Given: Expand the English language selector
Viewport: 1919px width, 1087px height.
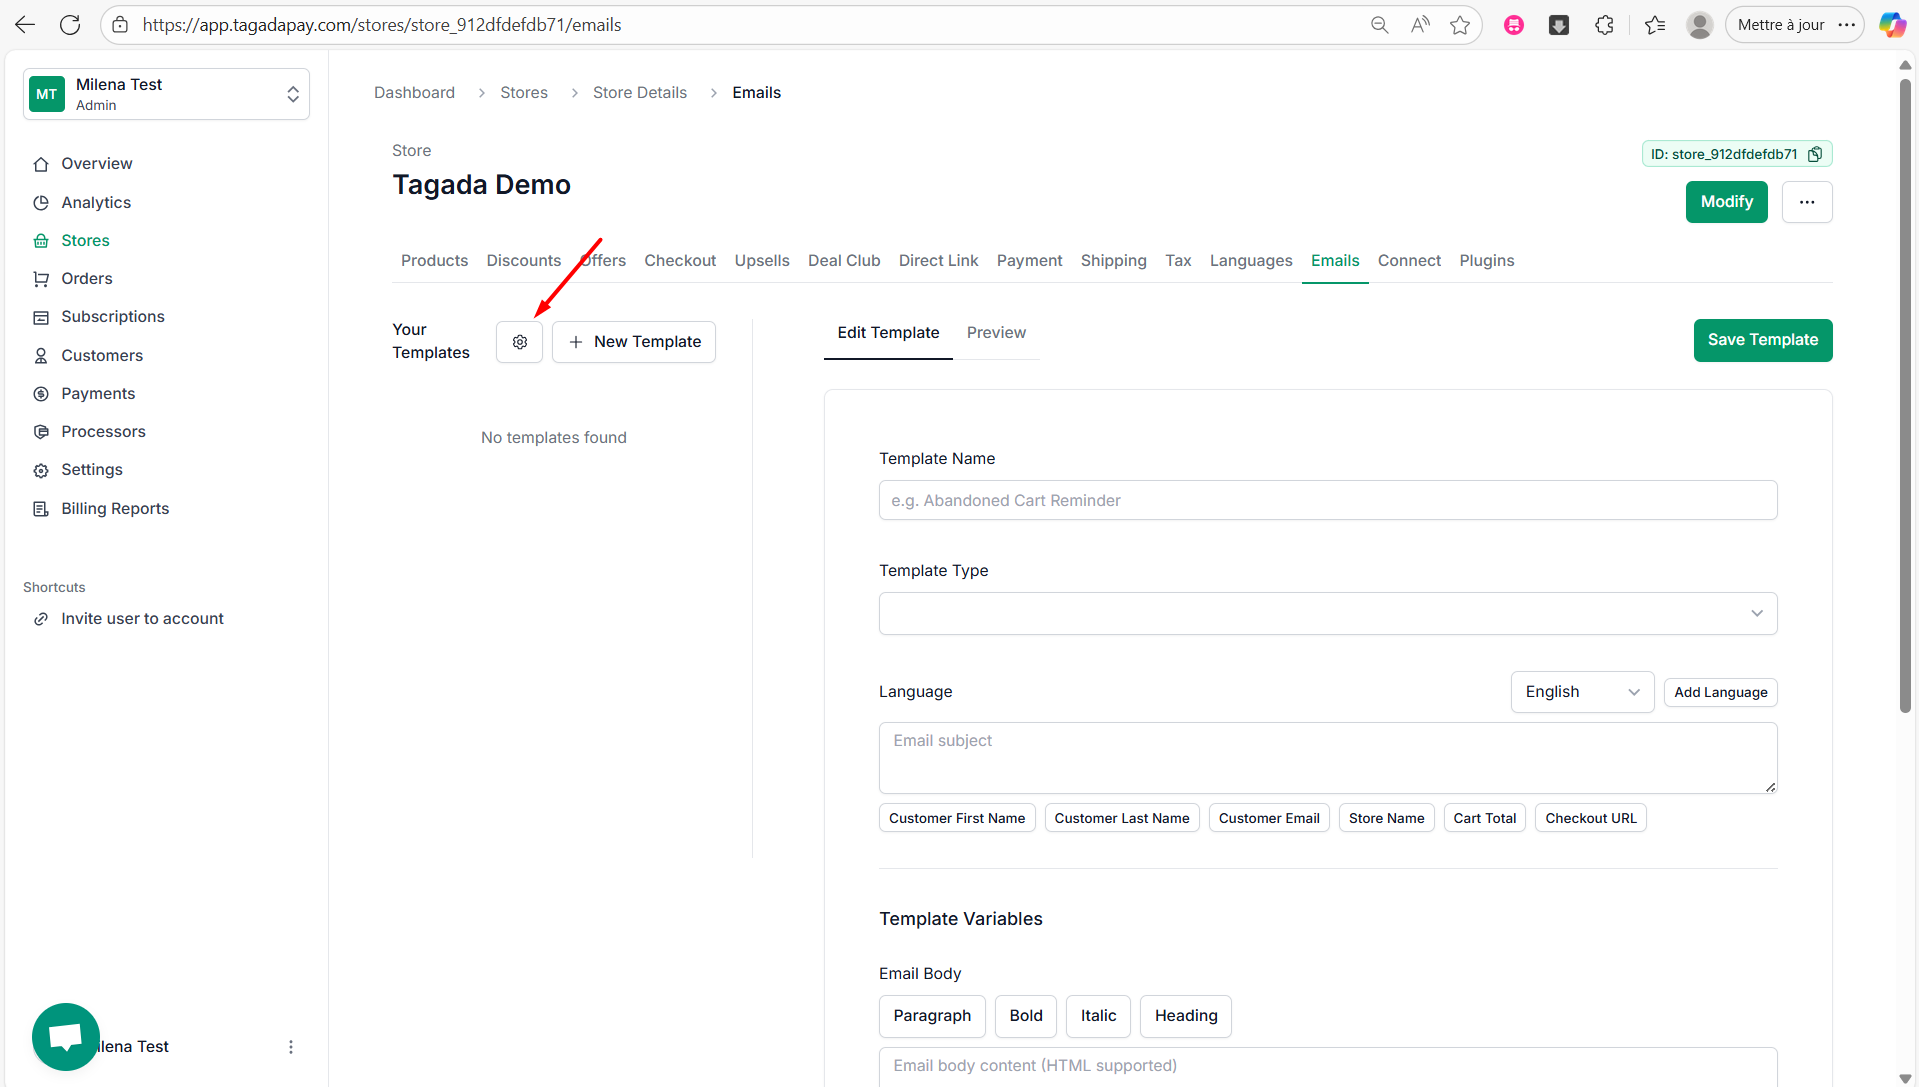Looking at the screenshot, I should click(1581, 692).
